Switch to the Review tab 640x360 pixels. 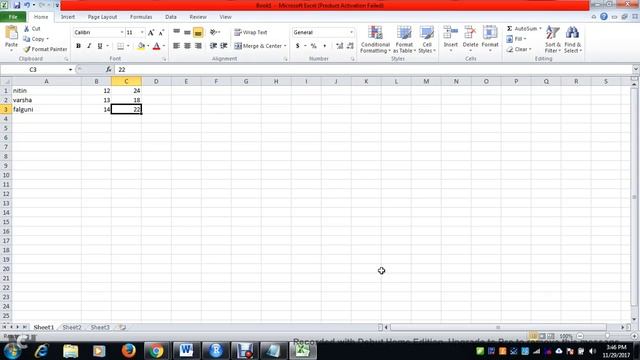(x=198, y=17)
